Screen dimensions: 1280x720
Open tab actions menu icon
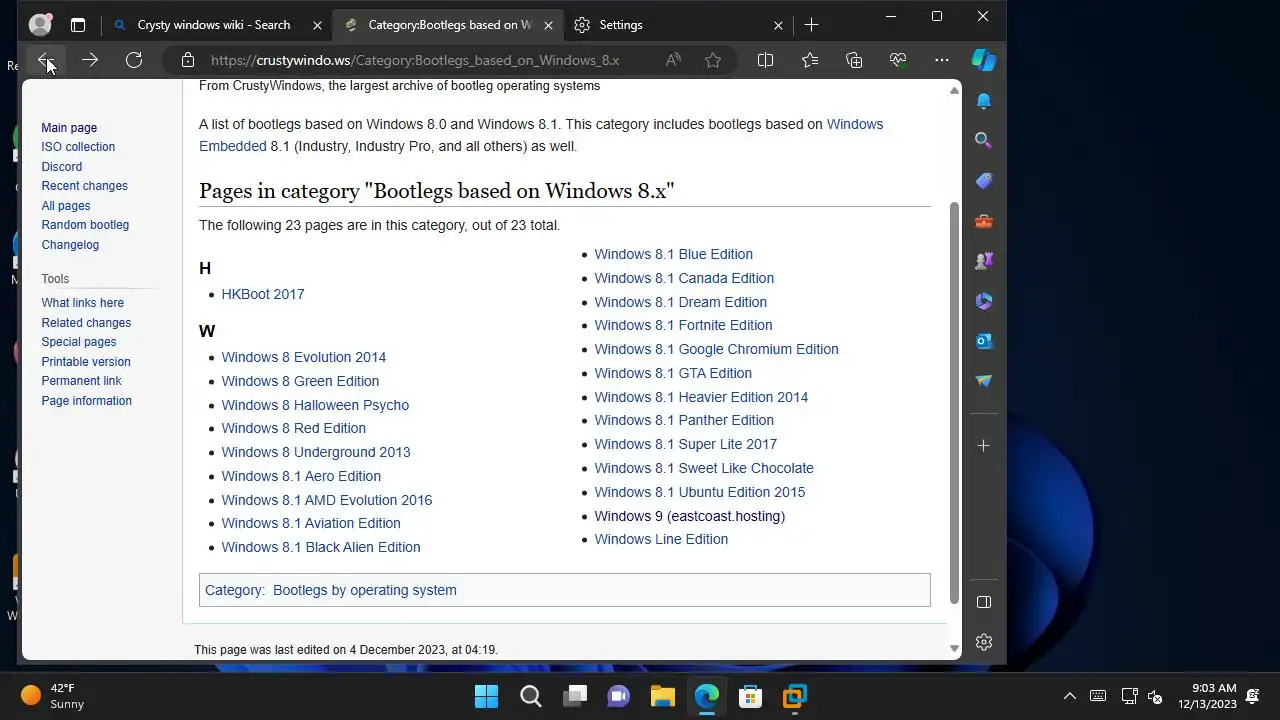point(78,25)
